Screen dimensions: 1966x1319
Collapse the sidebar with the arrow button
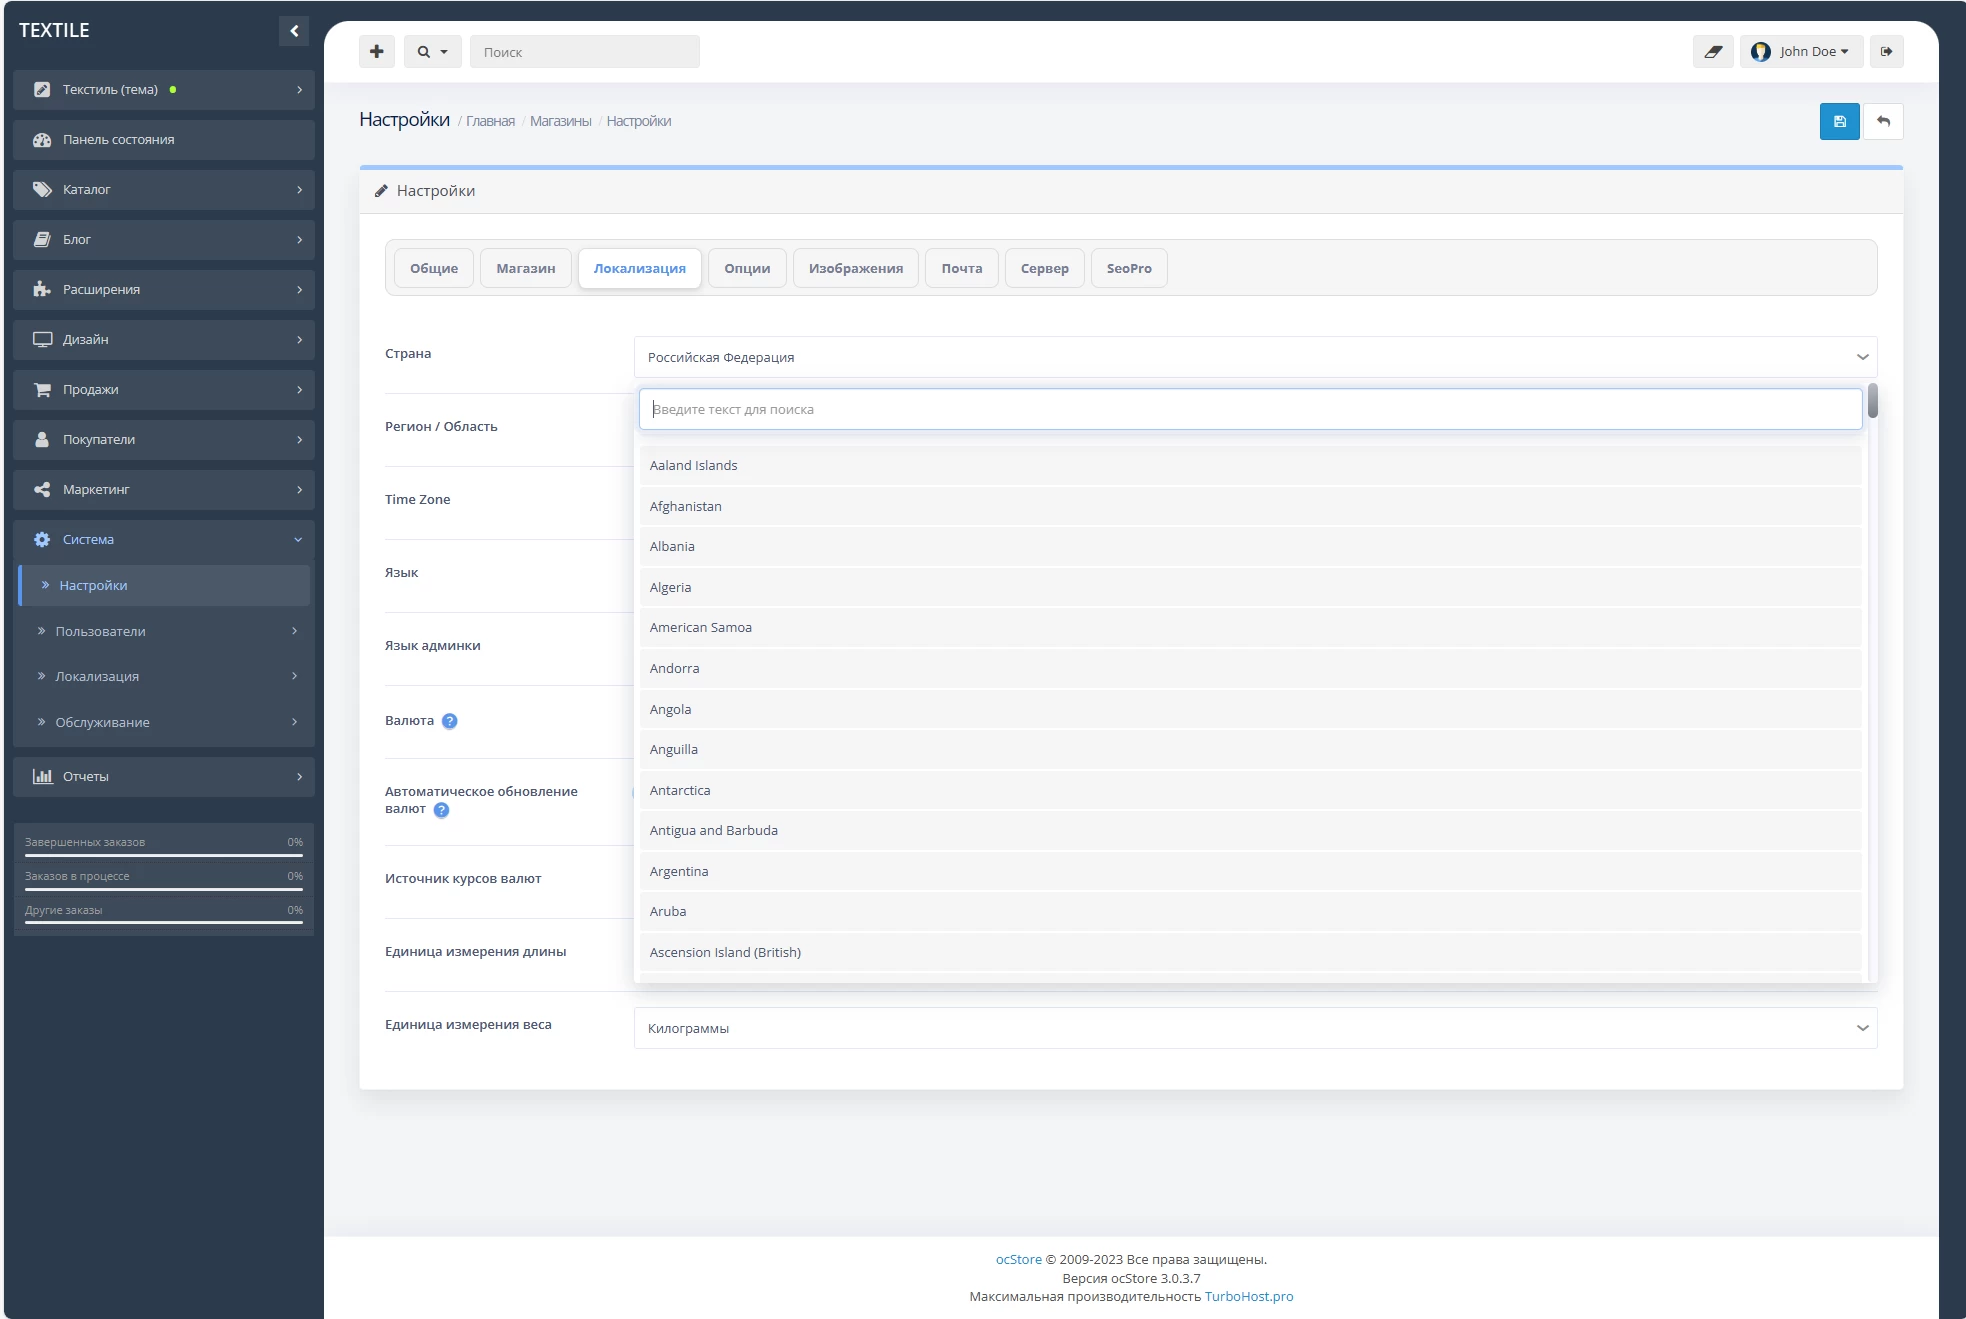294,31
